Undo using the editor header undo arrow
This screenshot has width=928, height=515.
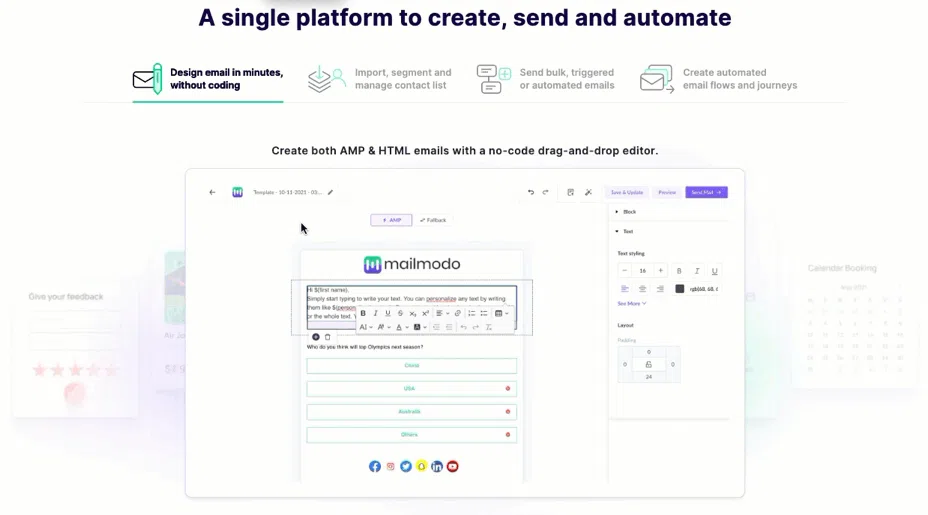click(531, 192)
